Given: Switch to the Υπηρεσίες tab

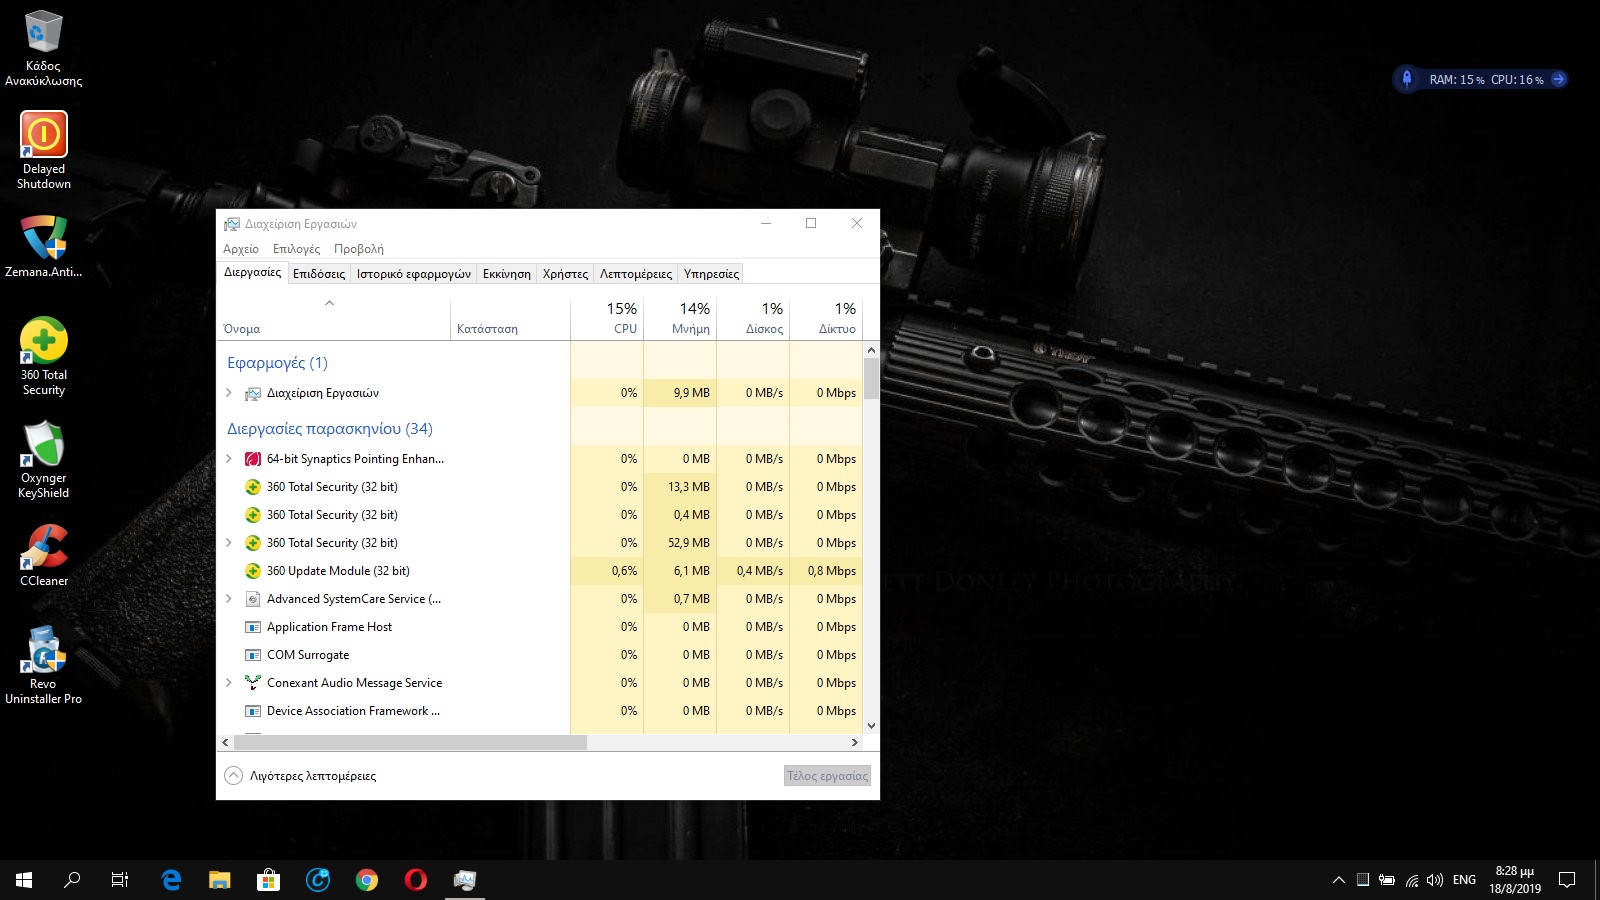Looking at the screenshot, I should coord(711,274).
